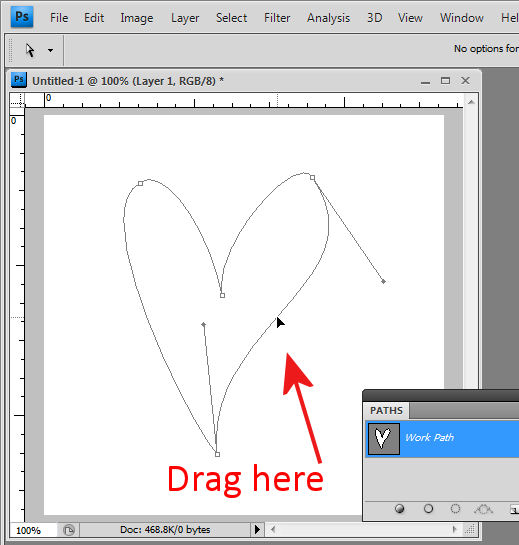Click the ruler origin corner box

[x=17, y=100]
